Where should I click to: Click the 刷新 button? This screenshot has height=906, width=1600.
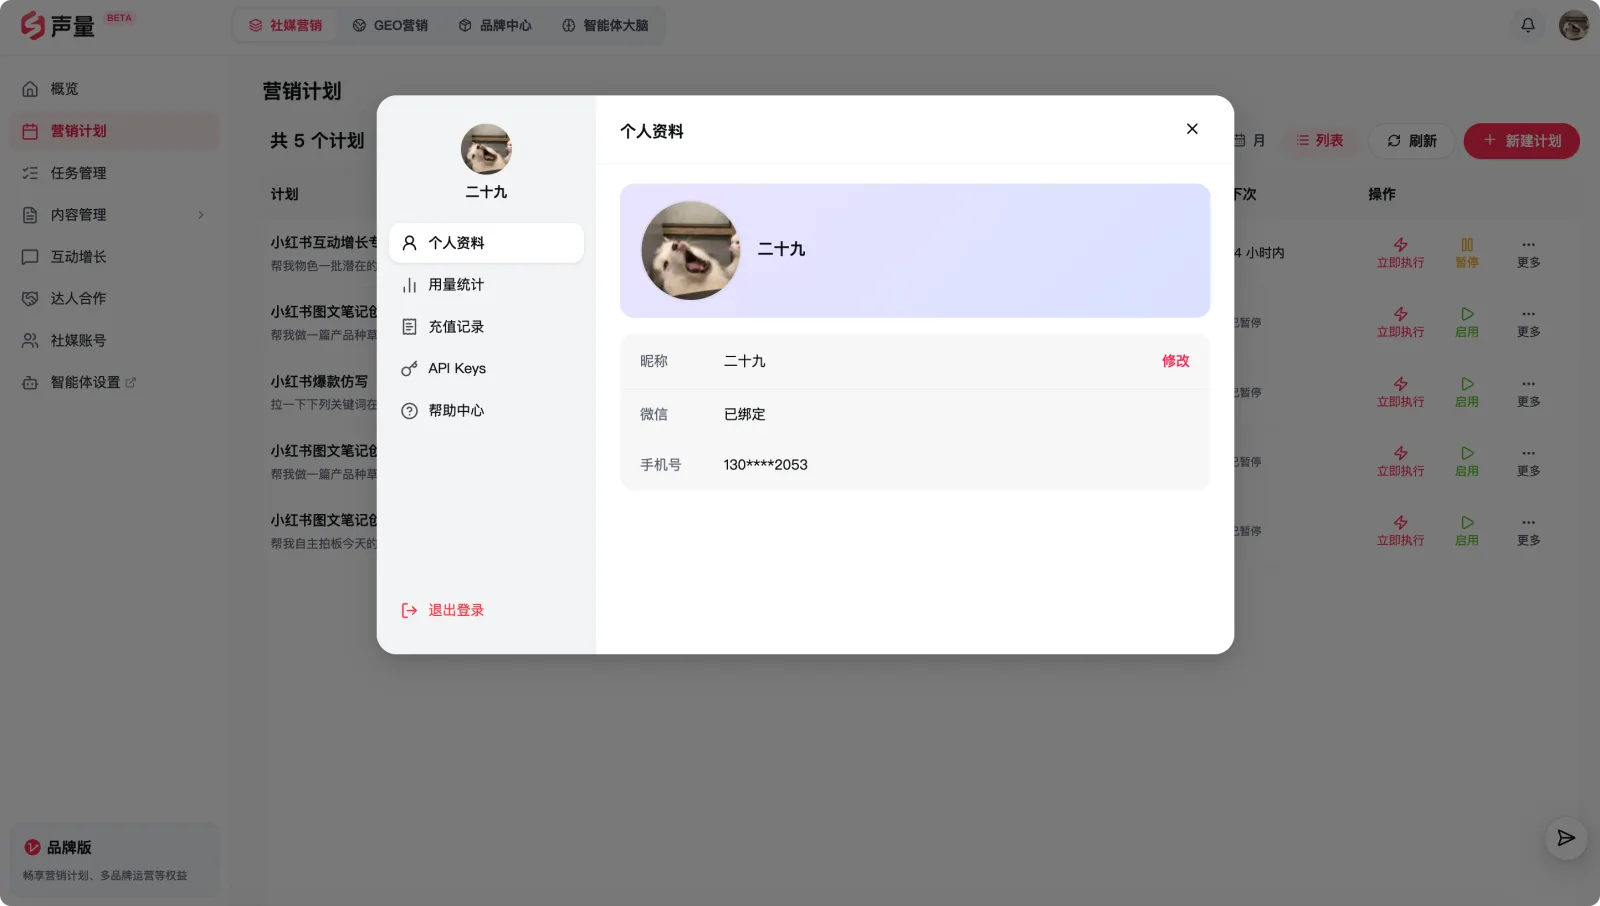1411,141
